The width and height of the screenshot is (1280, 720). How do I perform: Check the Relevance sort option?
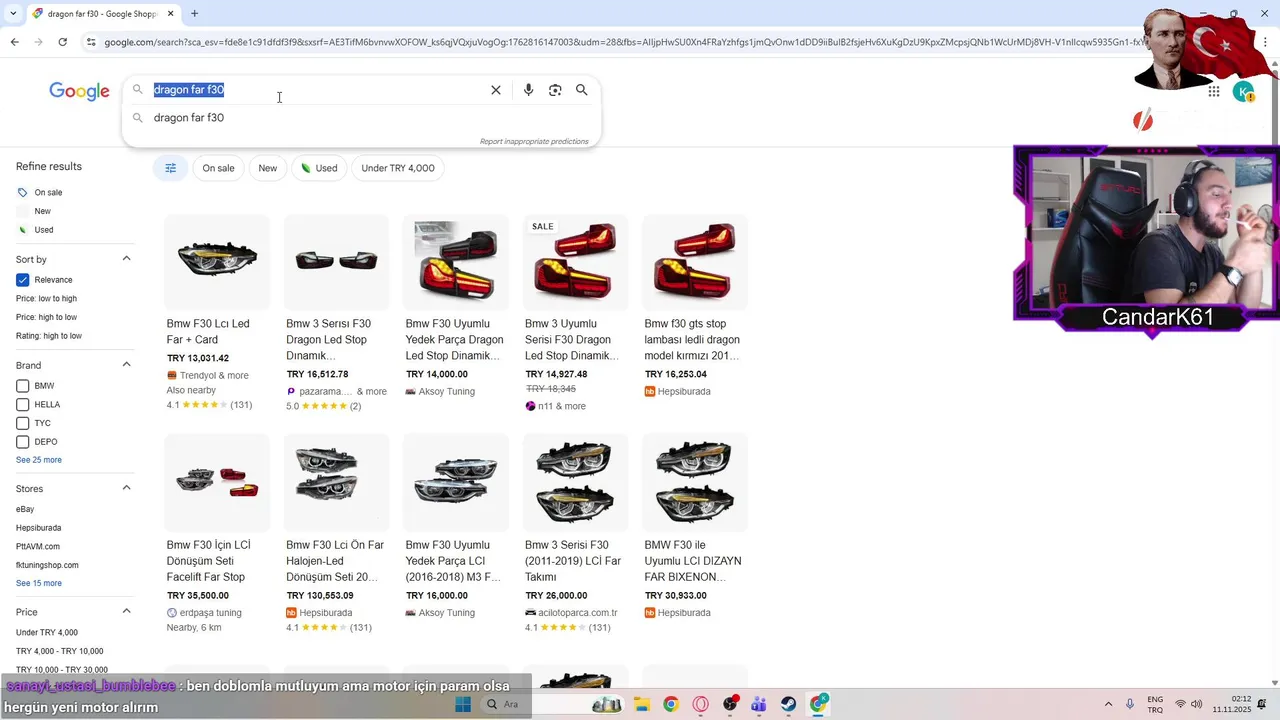pos(22,280)
